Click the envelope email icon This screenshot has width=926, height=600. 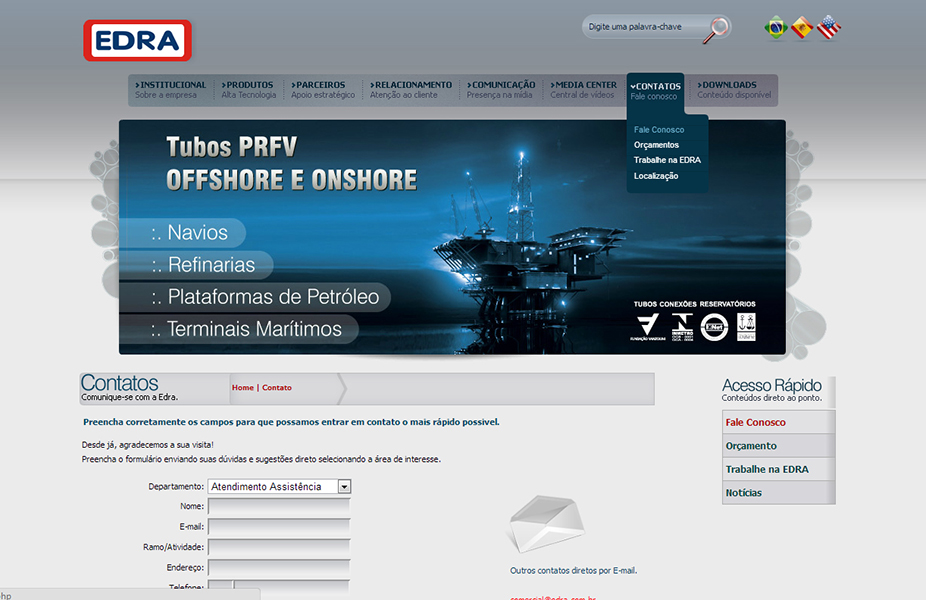point(546,523)
